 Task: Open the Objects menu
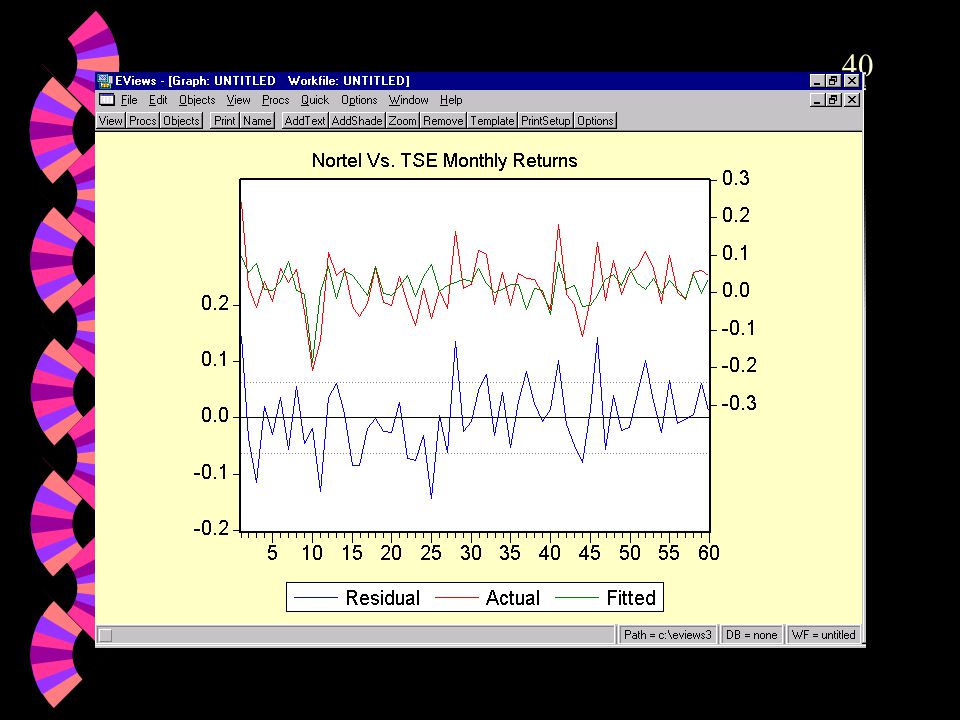pos(197,100)
